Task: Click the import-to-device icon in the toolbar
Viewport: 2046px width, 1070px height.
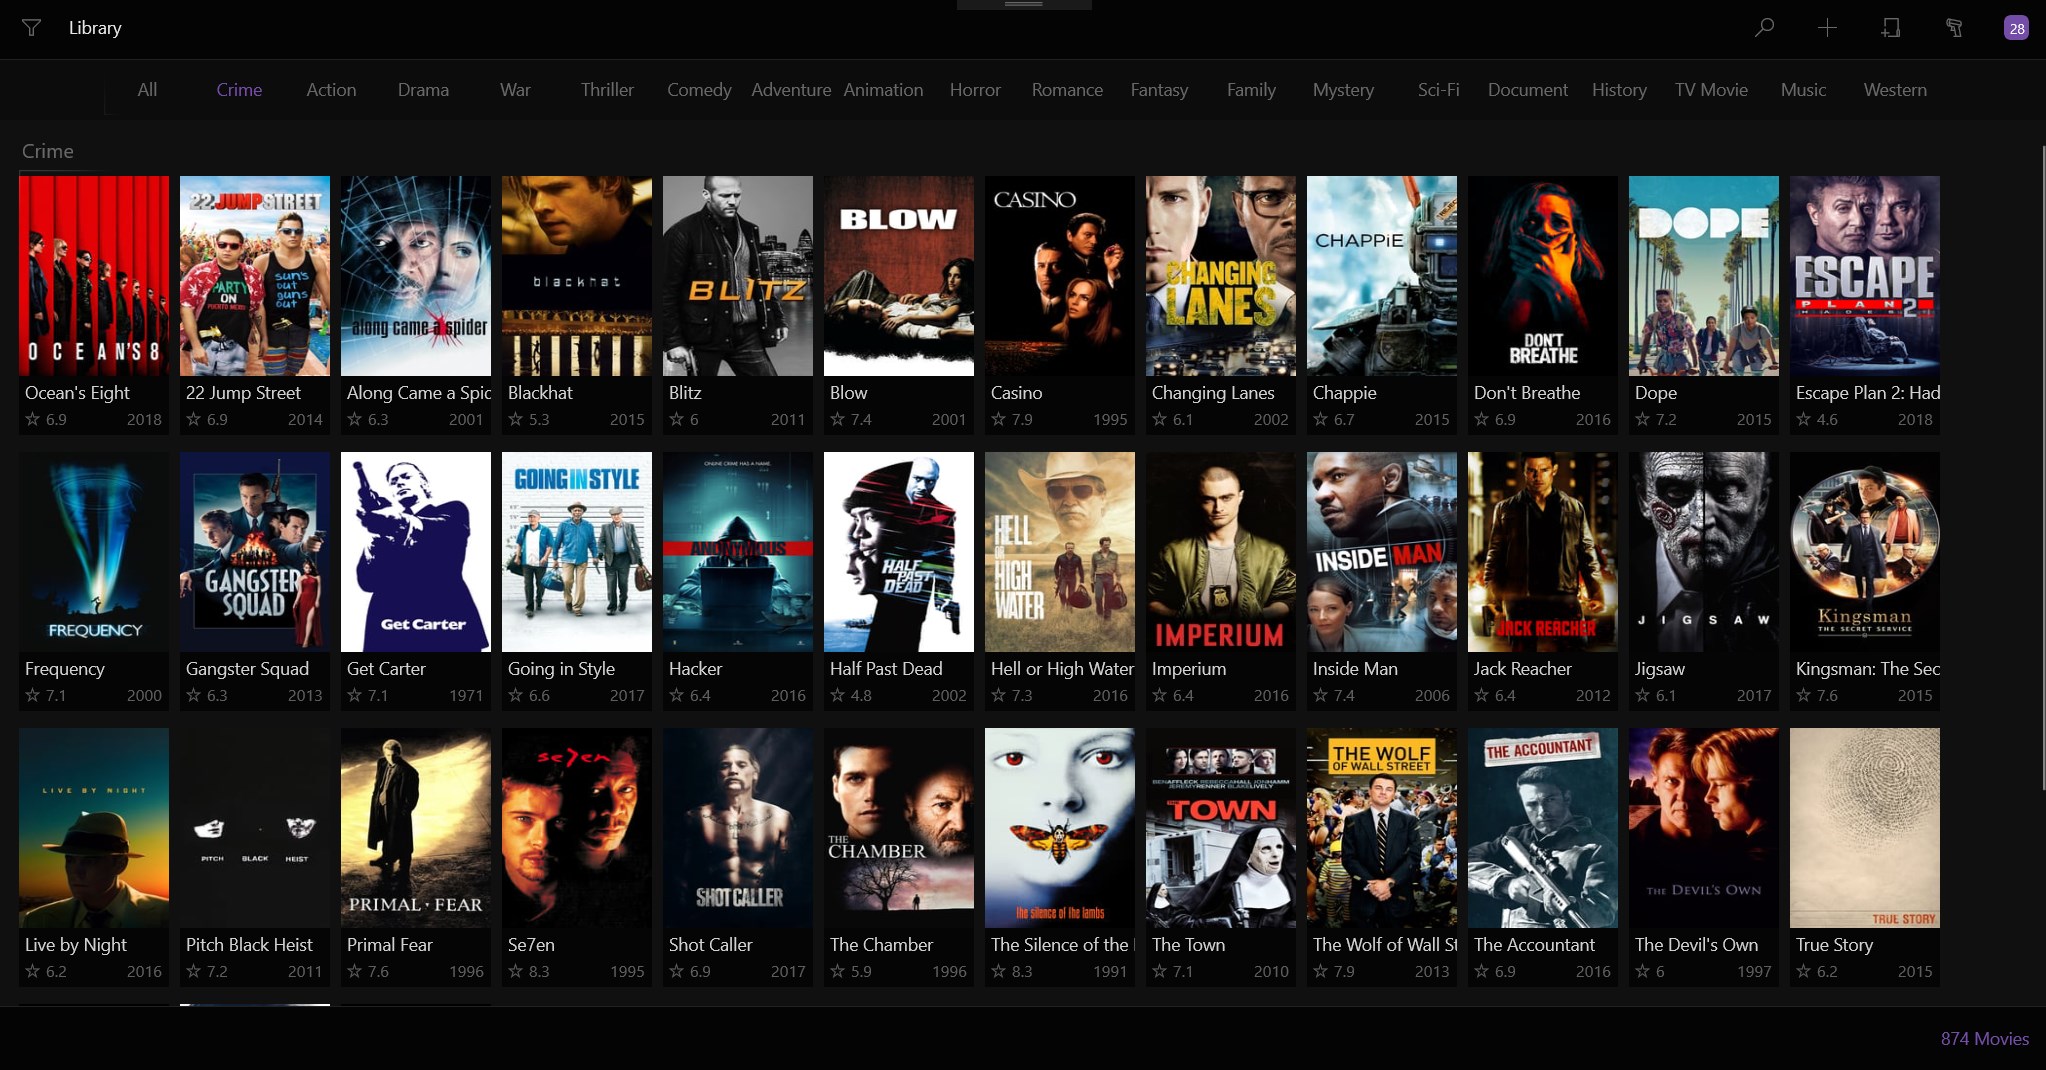Action: coord(1890,28)
